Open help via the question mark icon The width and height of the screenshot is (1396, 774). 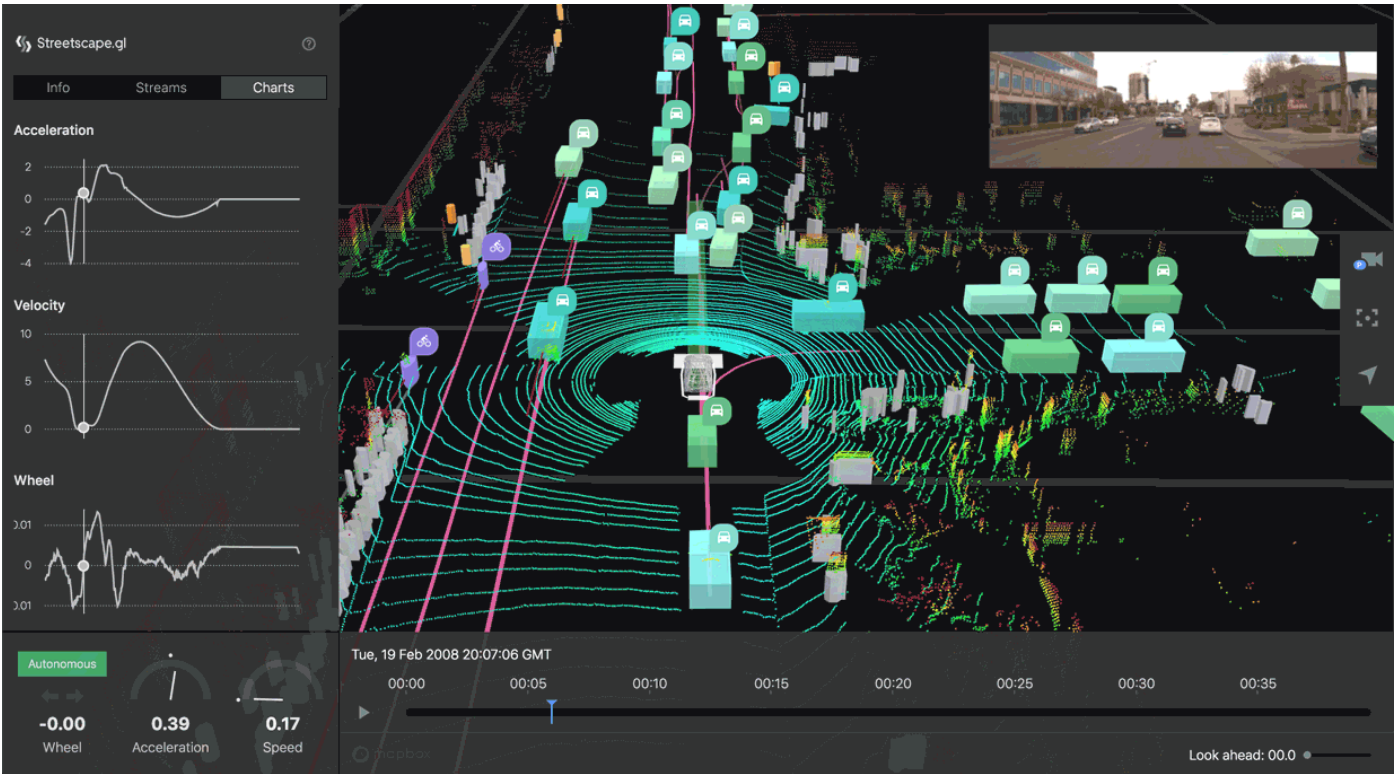click(x=309, y=44)
